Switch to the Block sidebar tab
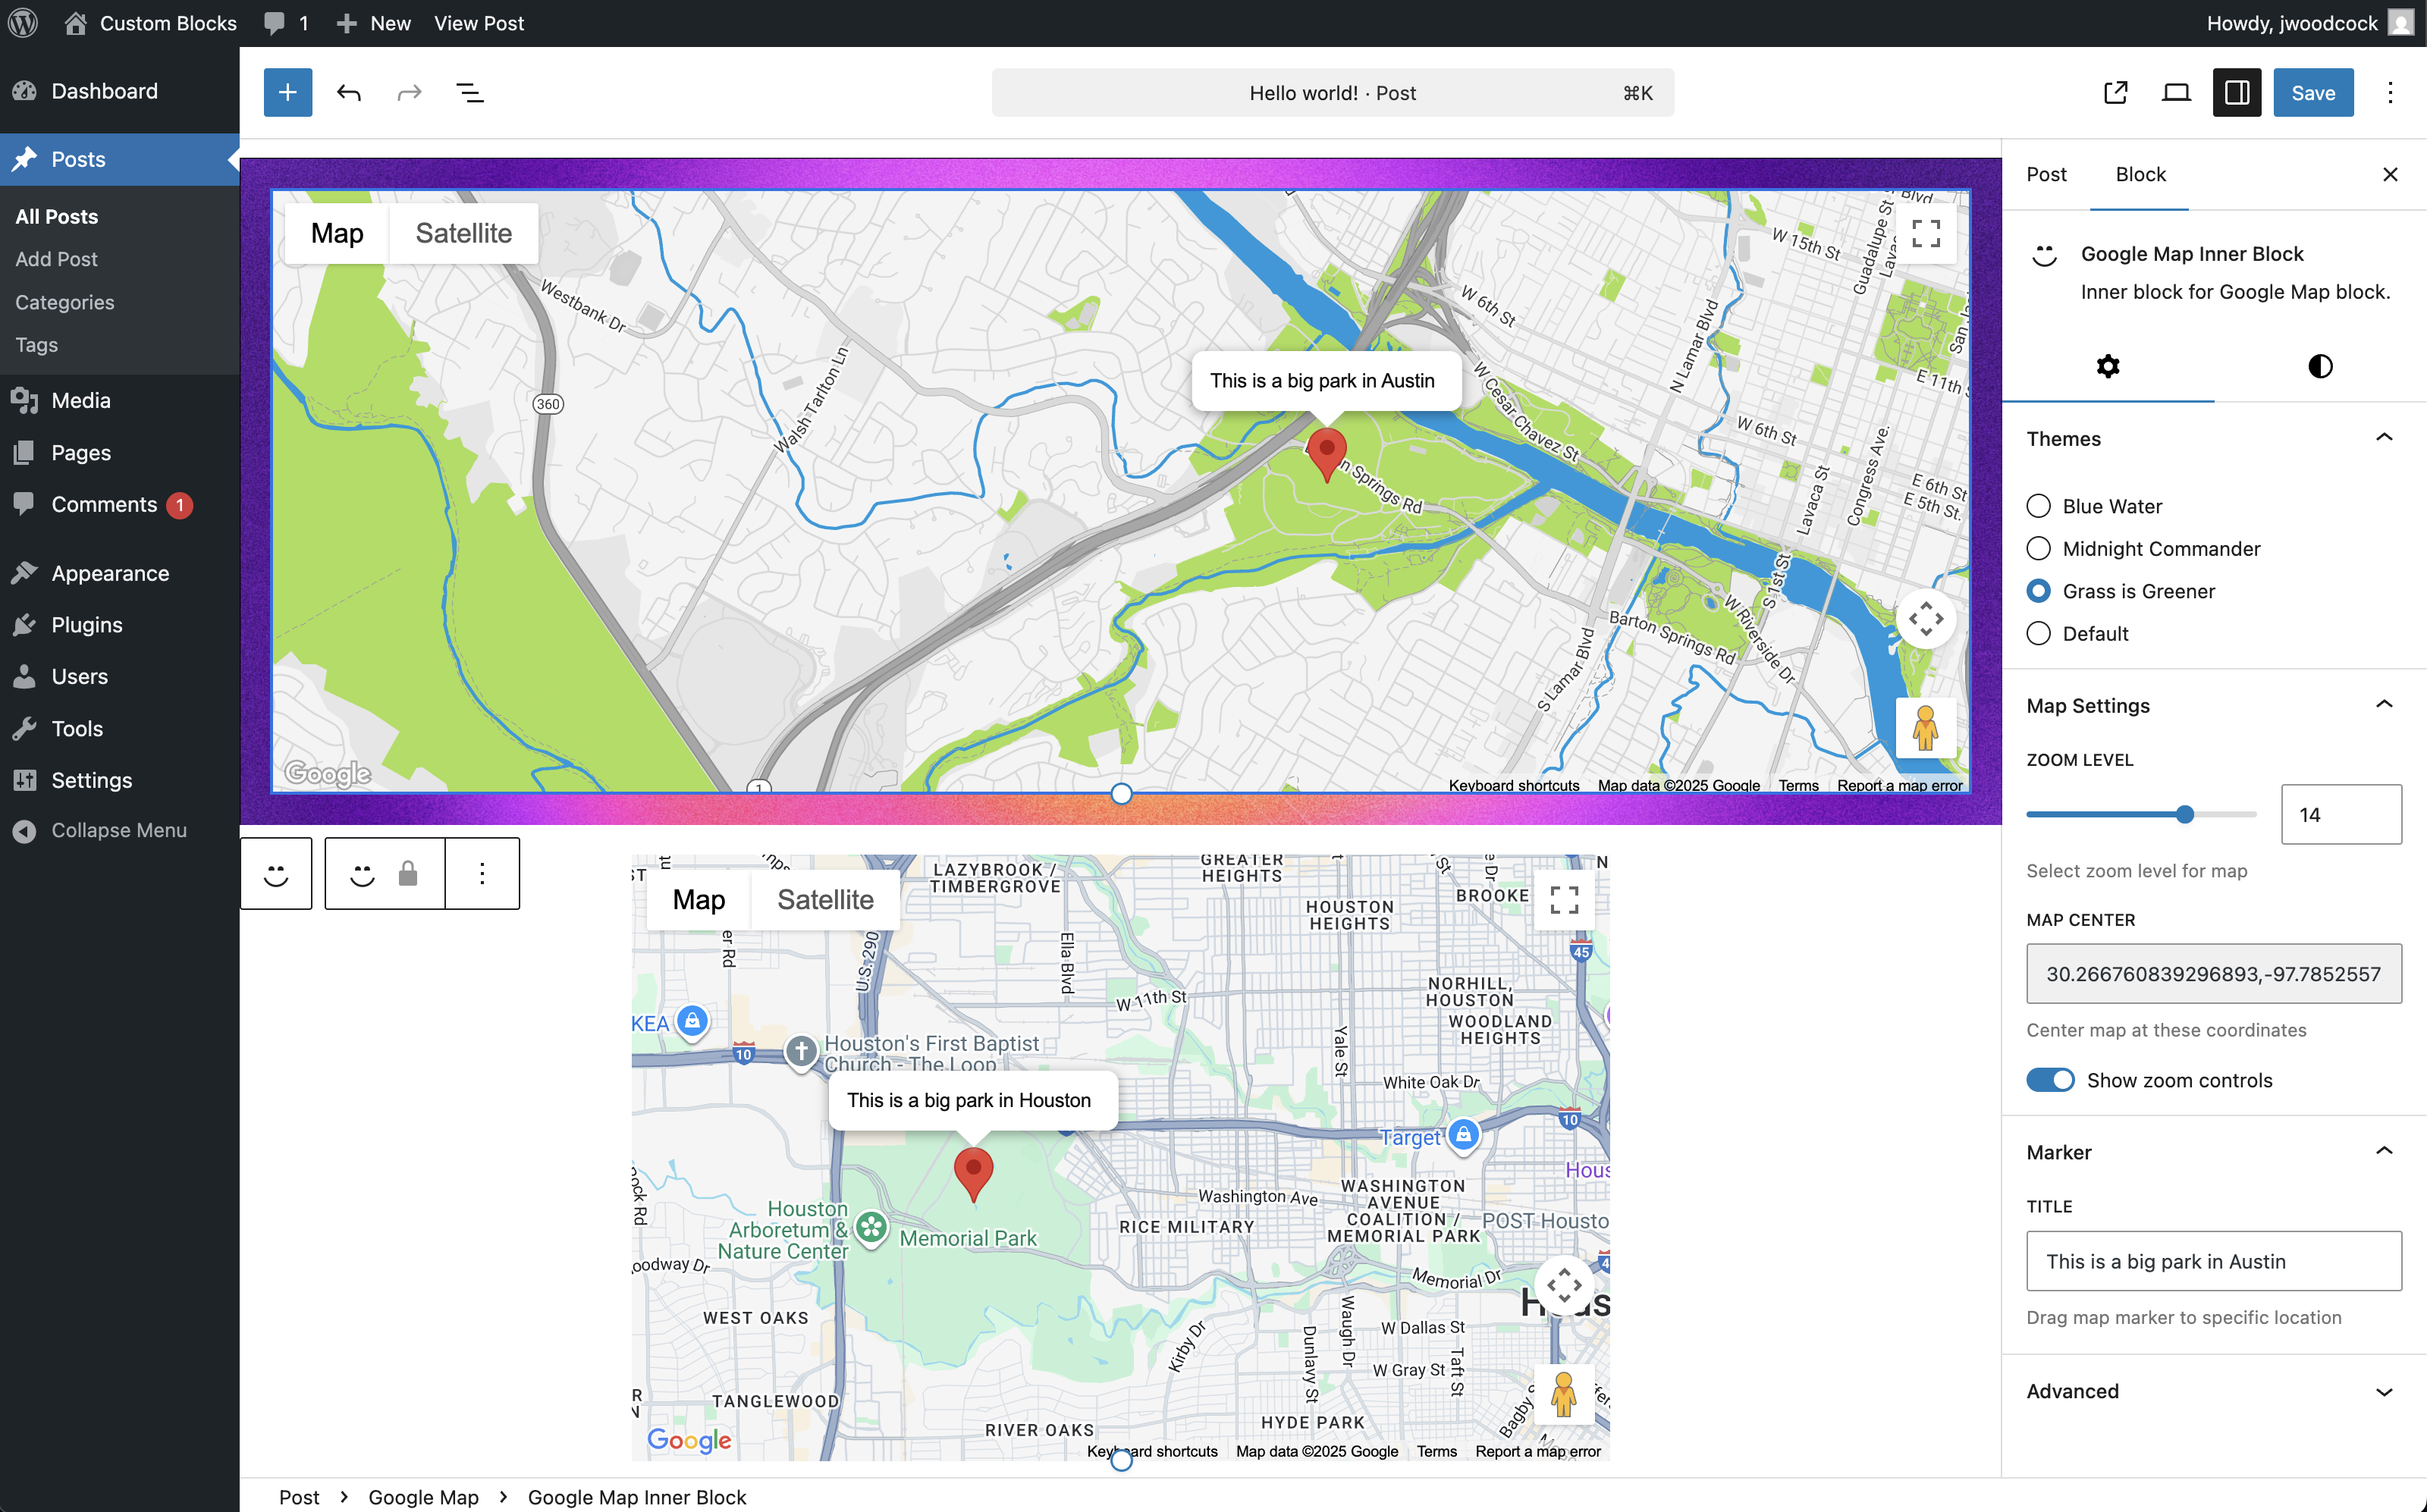Viewport: 2427px width, 1512px height. click(2140, 174)
